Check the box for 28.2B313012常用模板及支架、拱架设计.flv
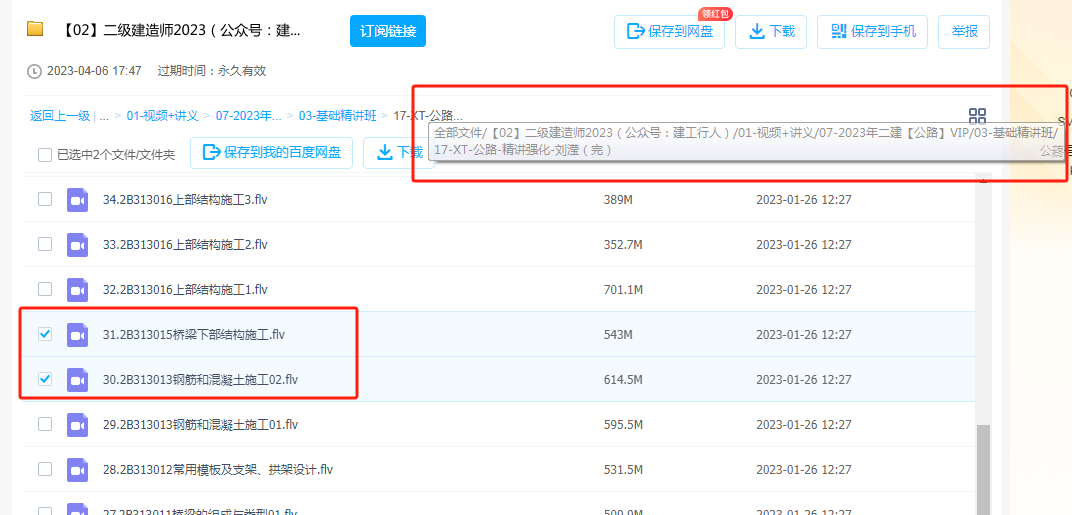Image resolution: width=1072 pixels, height=515 pixels. coord(45,469)
